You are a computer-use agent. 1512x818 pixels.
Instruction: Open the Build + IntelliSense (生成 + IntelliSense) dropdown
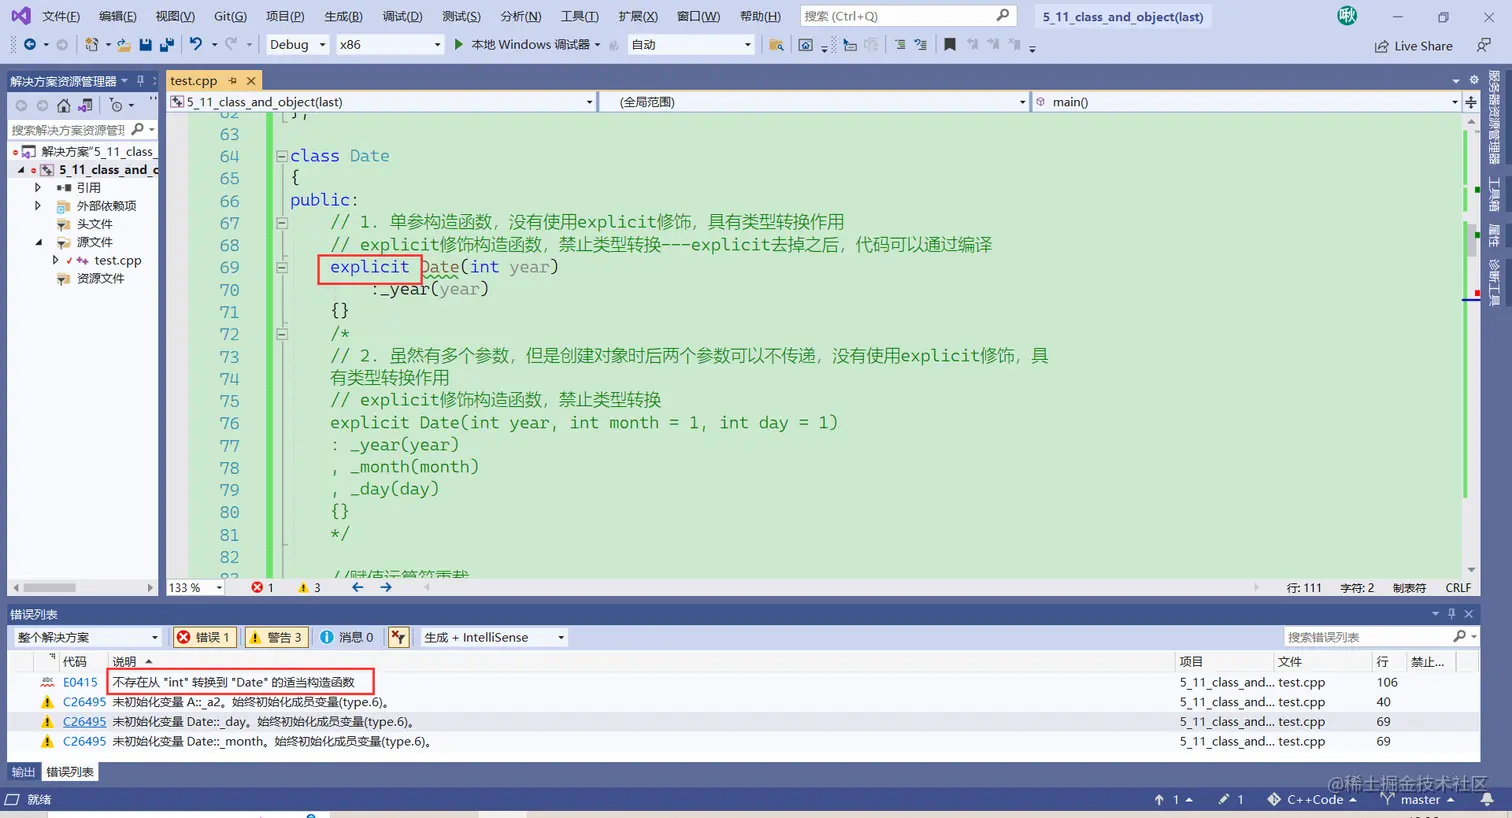(494, 637)
